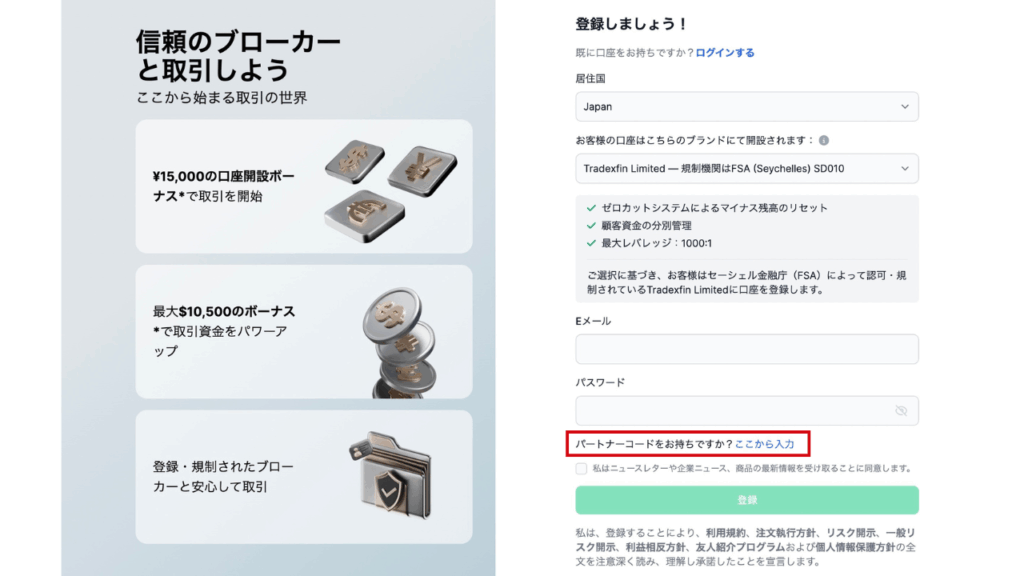Open the ¥15,000 口座開設ボーナス card
This screenshot has width=1024, height=576.
[304, 186]
